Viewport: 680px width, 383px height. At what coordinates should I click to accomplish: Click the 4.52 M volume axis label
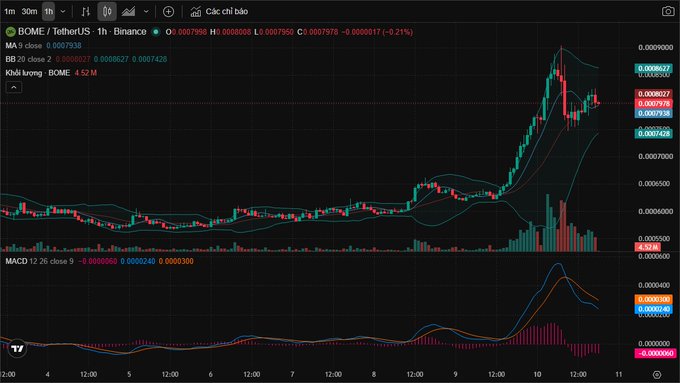[x=648, y=247]
